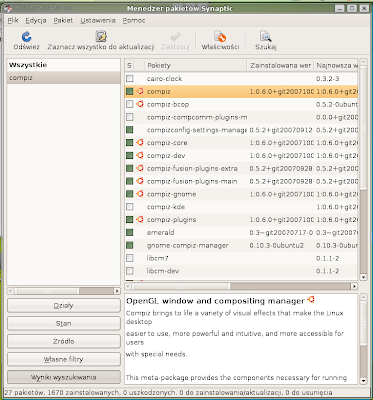373x400 pixels.
Task: Sort by the S status column header
Action: click(129, 66)
